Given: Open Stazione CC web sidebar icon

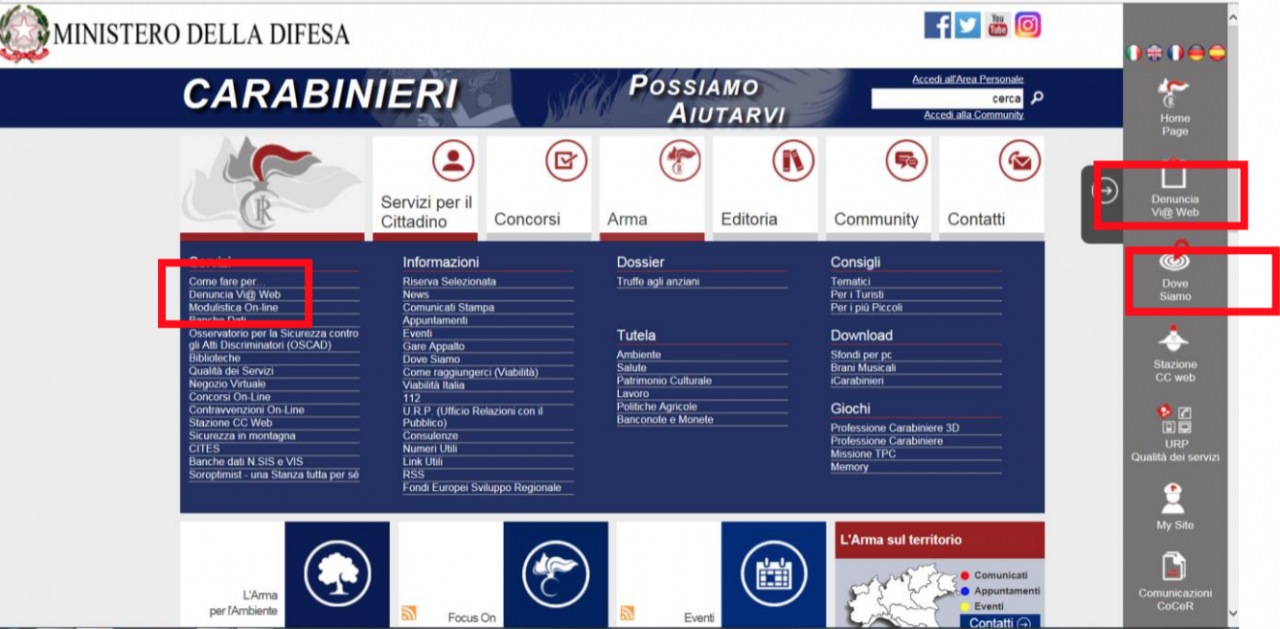Looking at the screenshot, I should [x=1175, y=354].
